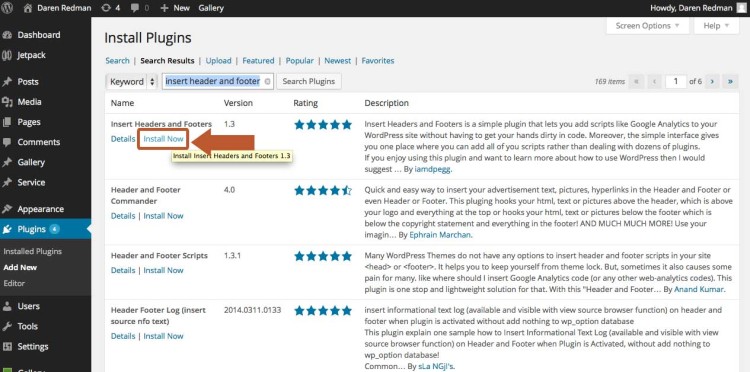Switch to the Popular plugins tab

299,61
